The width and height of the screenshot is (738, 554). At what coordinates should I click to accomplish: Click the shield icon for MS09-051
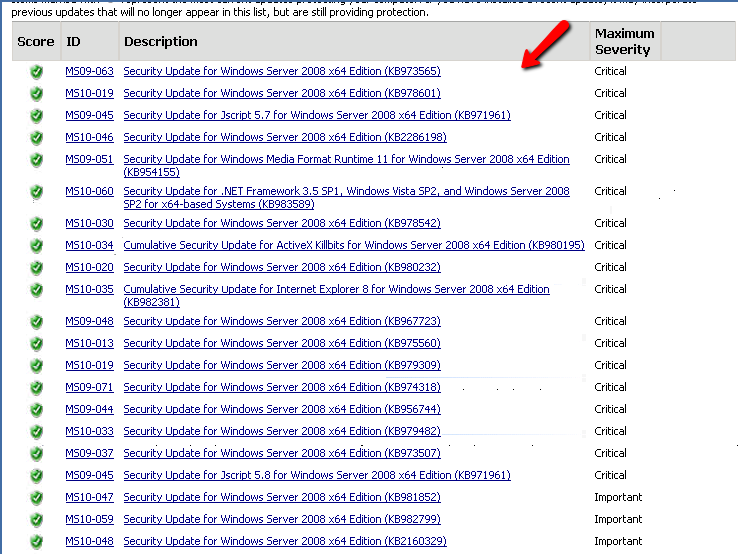click(36, 160)
